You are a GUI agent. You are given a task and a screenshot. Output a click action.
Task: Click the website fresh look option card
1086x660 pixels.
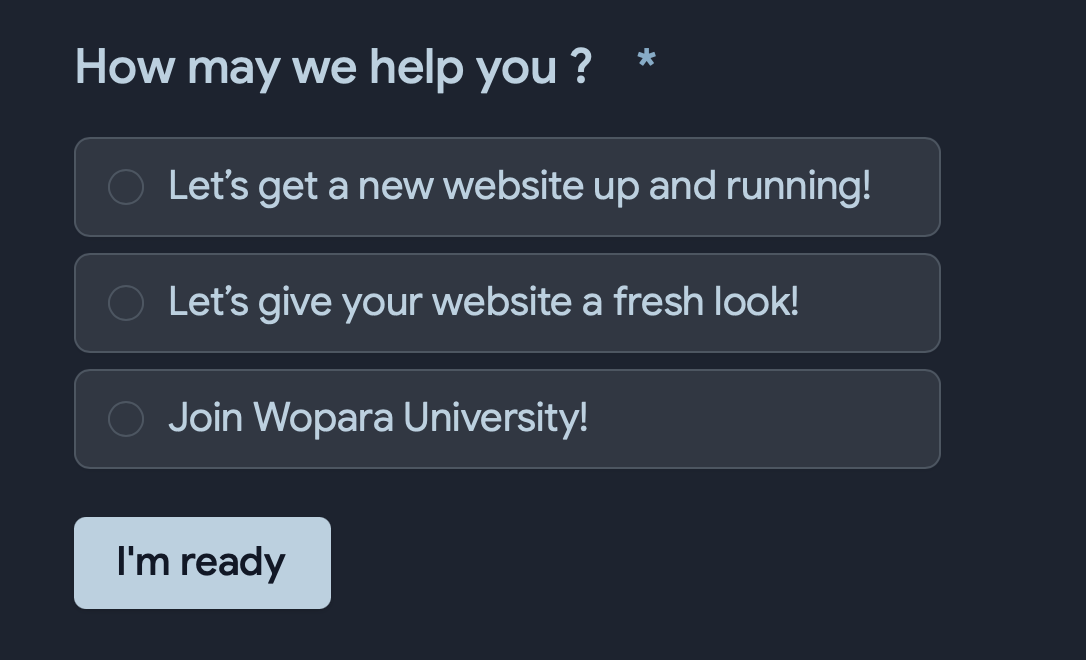(x=507, y=303)
